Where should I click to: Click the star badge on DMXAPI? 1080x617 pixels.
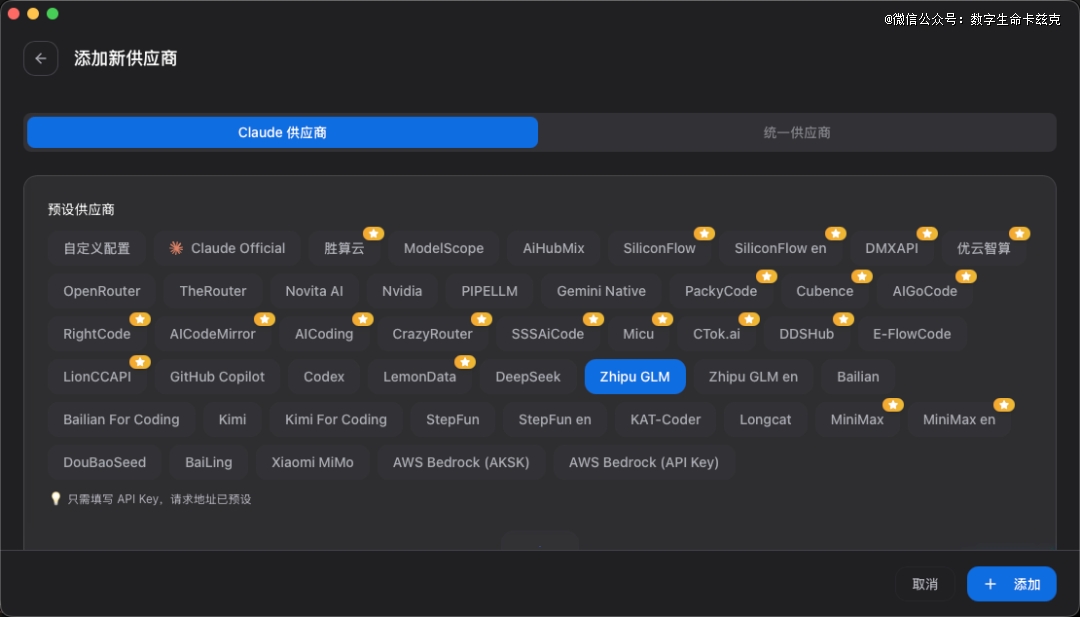coord(927,233)
